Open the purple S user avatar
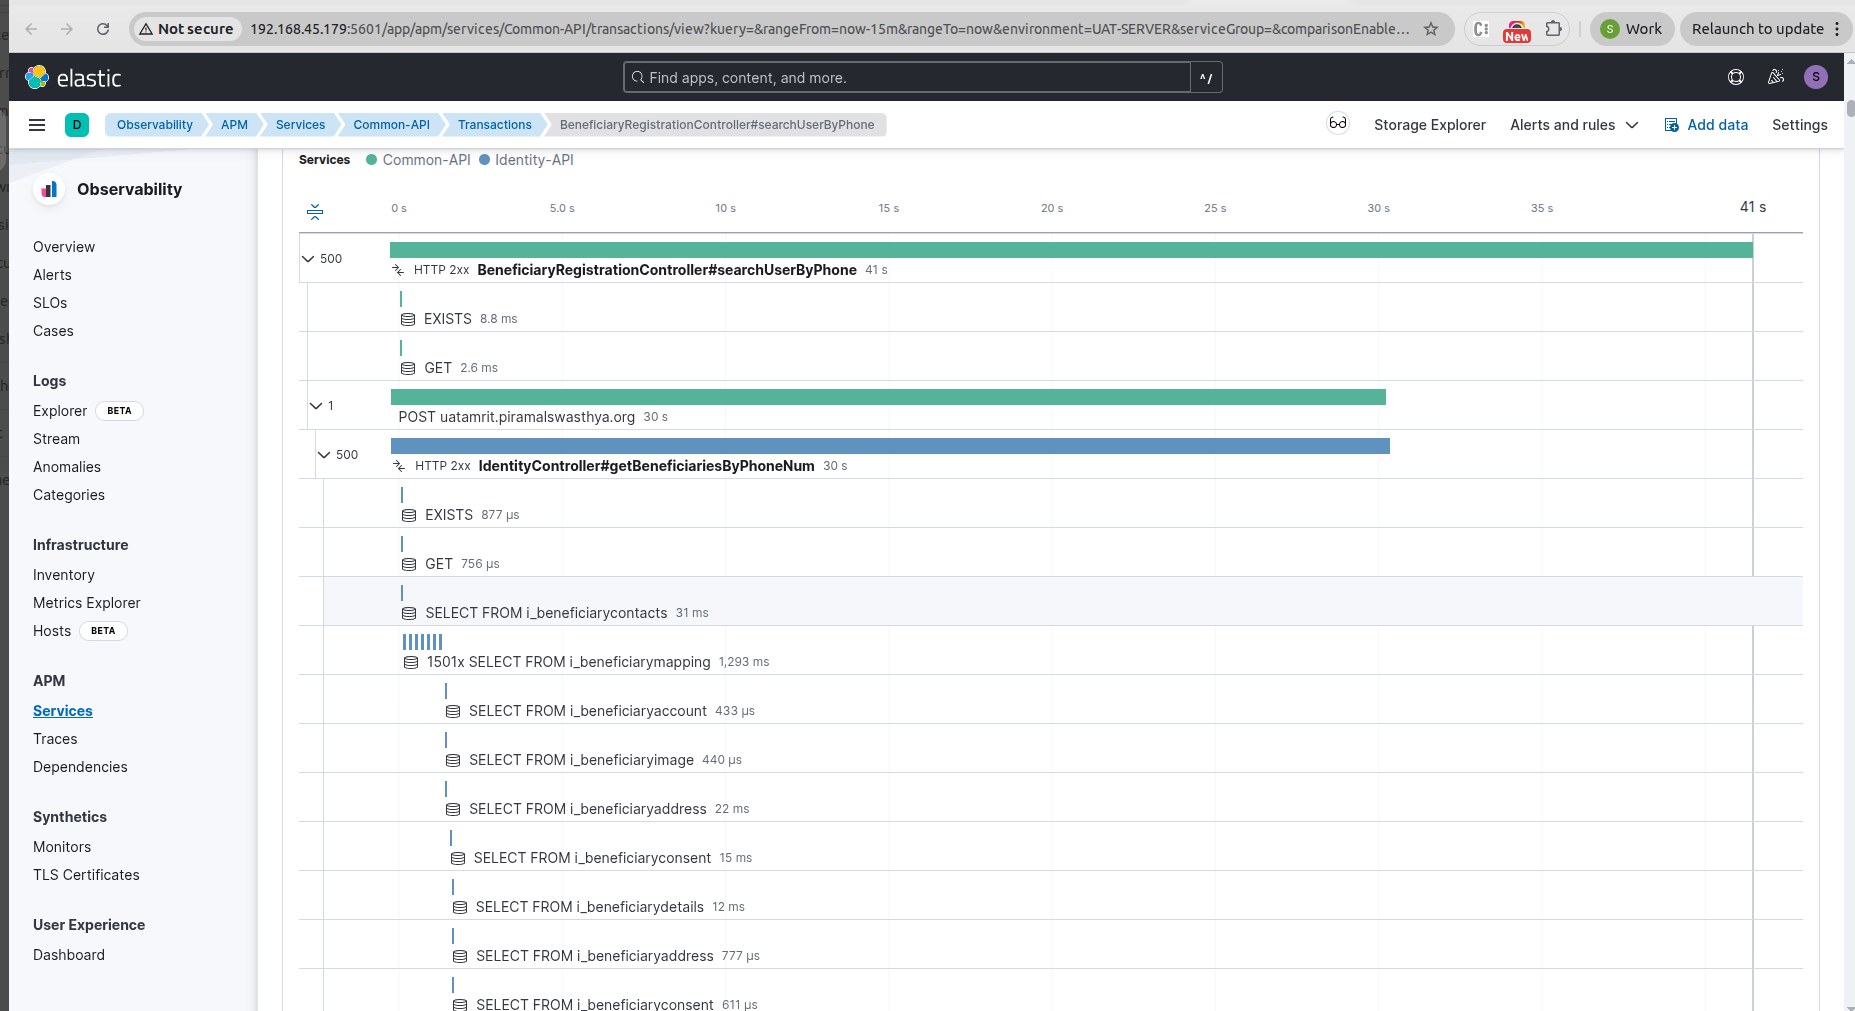Viewport: 1855px width, 1011px height. click(1816, 77)
